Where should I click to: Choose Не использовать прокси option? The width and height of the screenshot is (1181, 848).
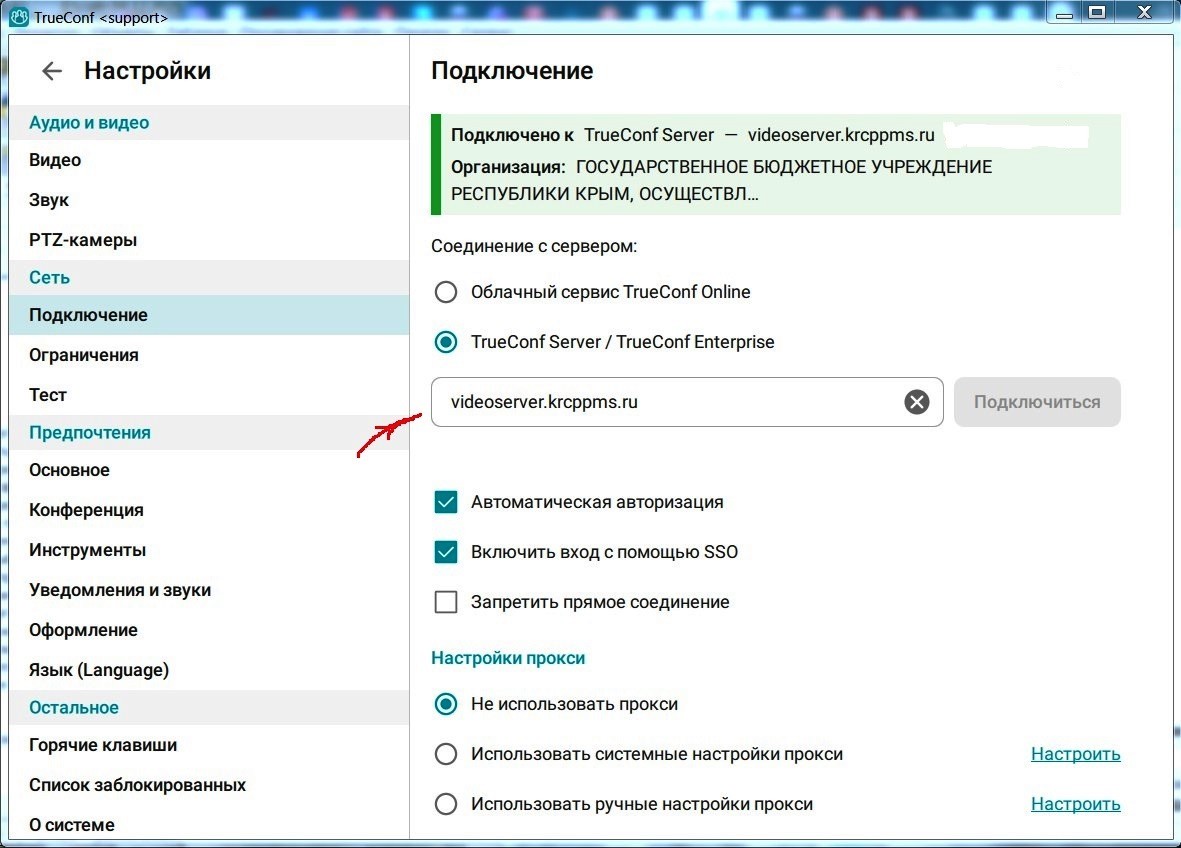[x=446, y=704]
